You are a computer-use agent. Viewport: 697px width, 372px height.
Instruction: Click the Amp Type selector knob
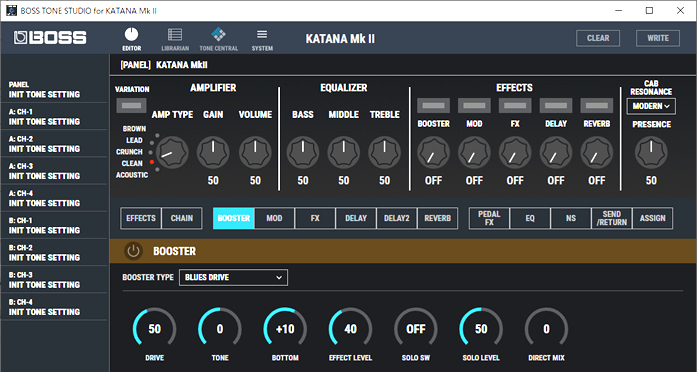click(x=172, y=152)
